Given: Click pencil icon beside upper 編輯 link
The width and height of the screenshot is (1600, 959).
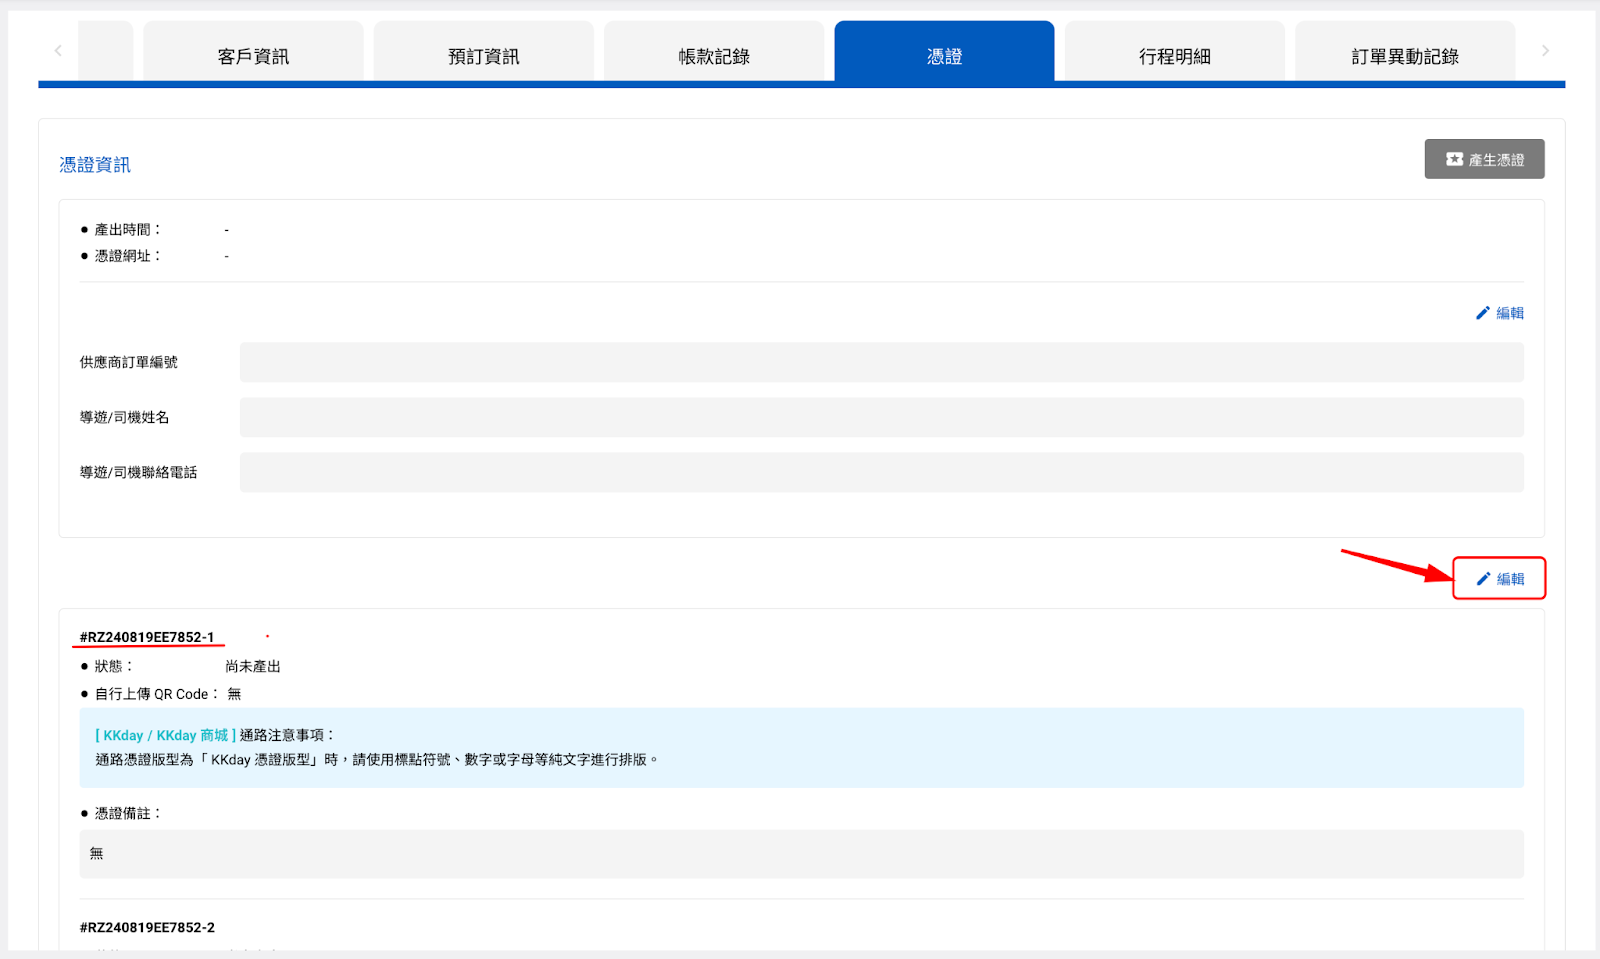Looking at the screenshot, I should pyautogui.click(x=1483, y=313).
